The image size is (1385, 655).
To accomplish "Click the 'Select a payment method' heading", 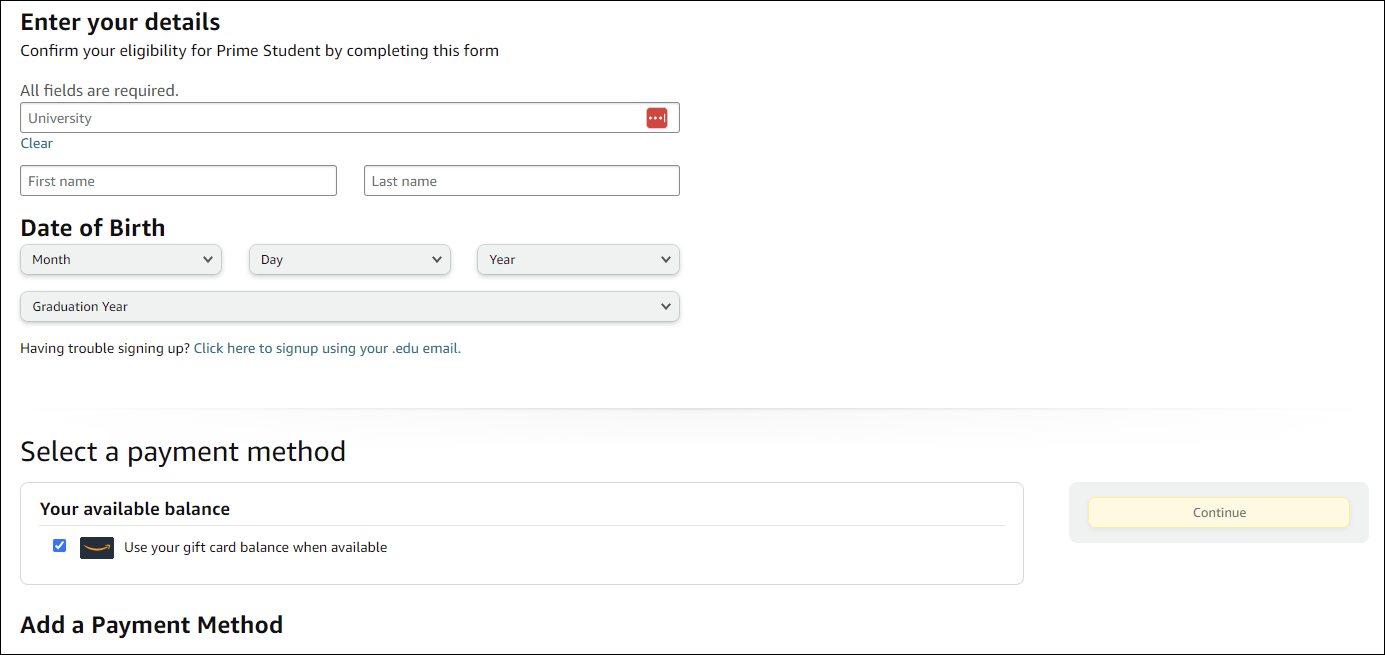I will (183, 452).
